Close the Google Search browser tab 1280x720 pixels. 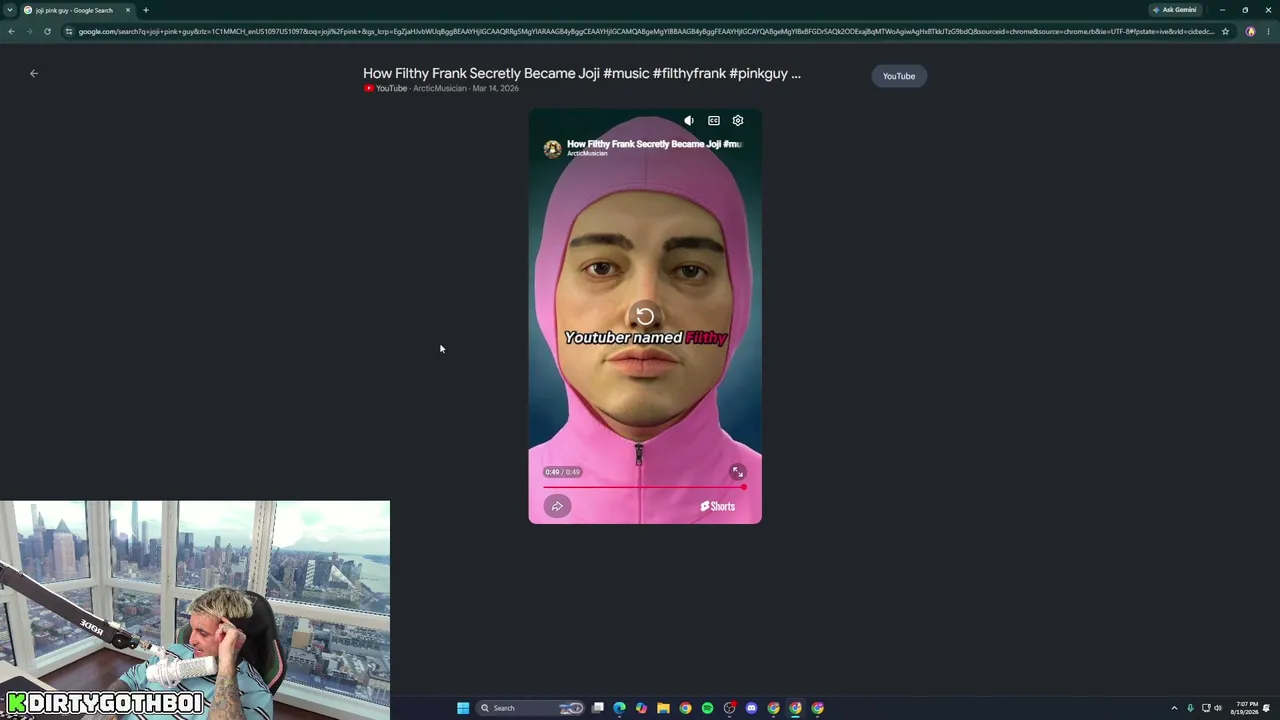[128, 10]
